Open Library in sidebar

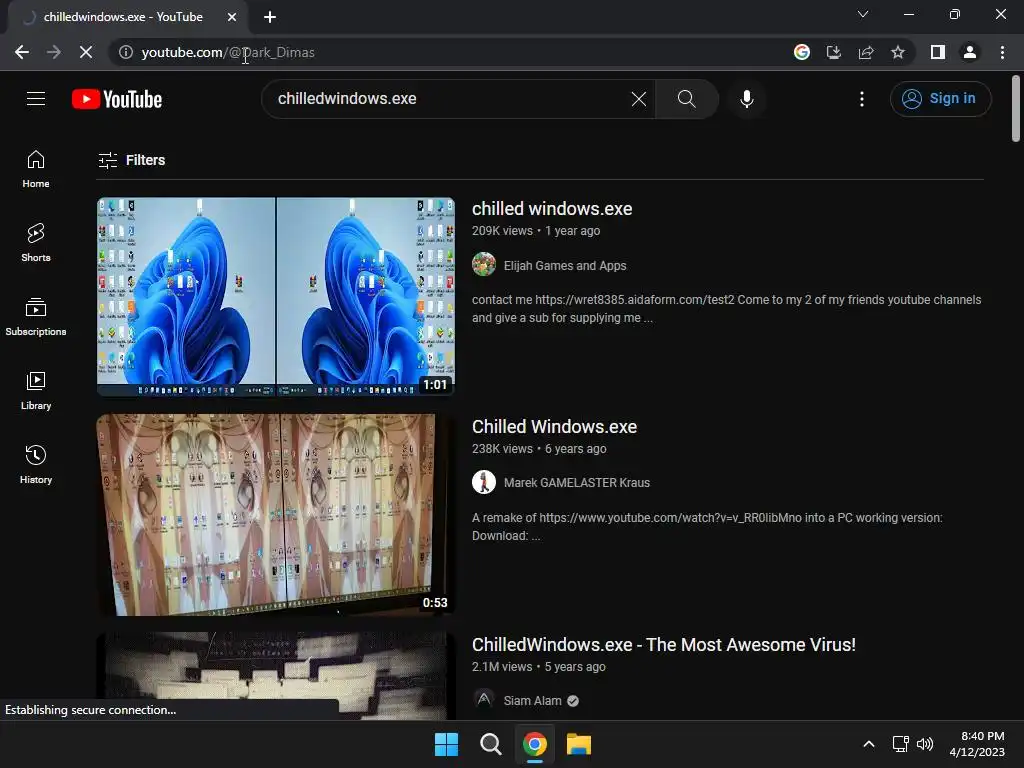36,391
